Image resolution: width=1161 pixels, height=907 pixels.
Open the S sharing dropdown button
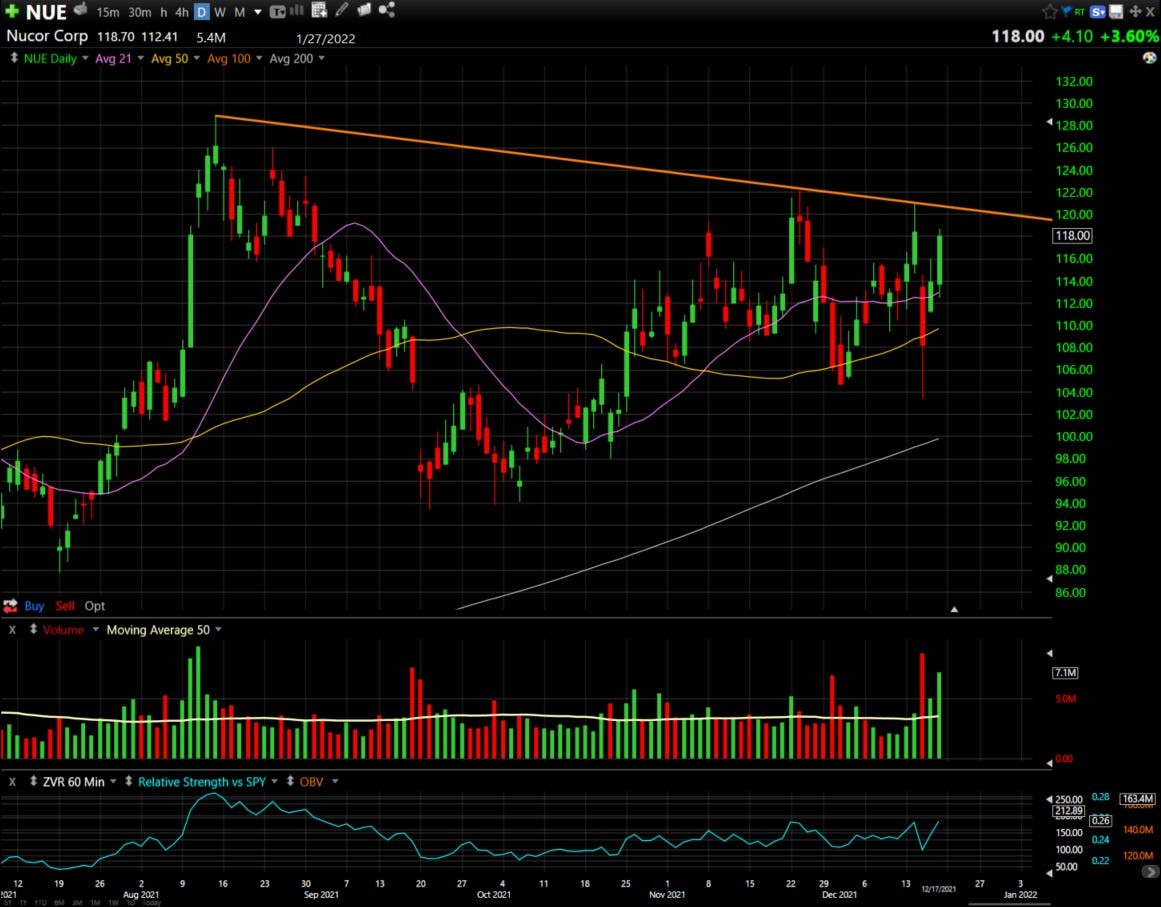[1098, 11]
